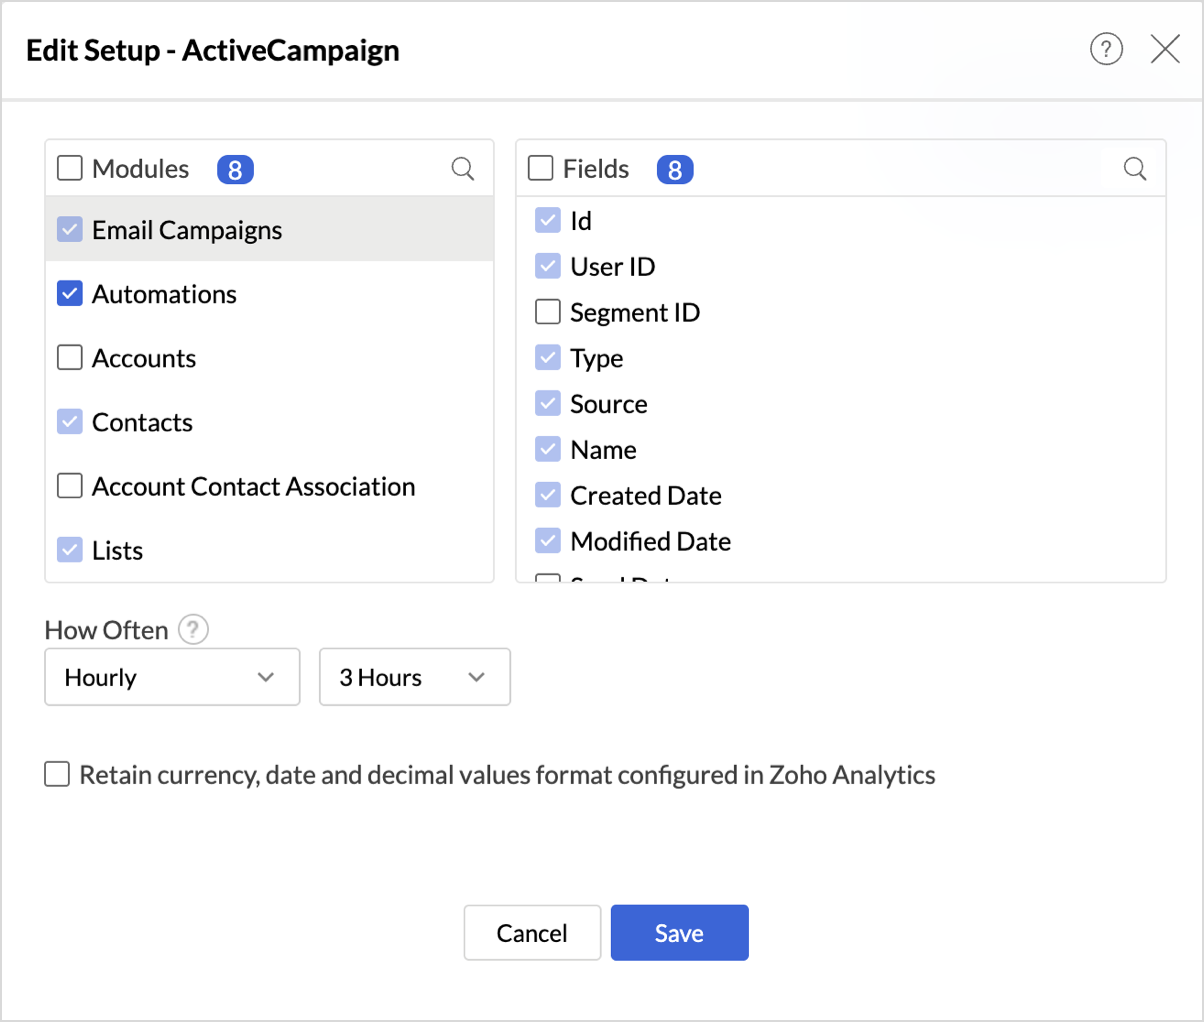Save the setup changes
The image size is (1204, 1022).
click(680, 933)
